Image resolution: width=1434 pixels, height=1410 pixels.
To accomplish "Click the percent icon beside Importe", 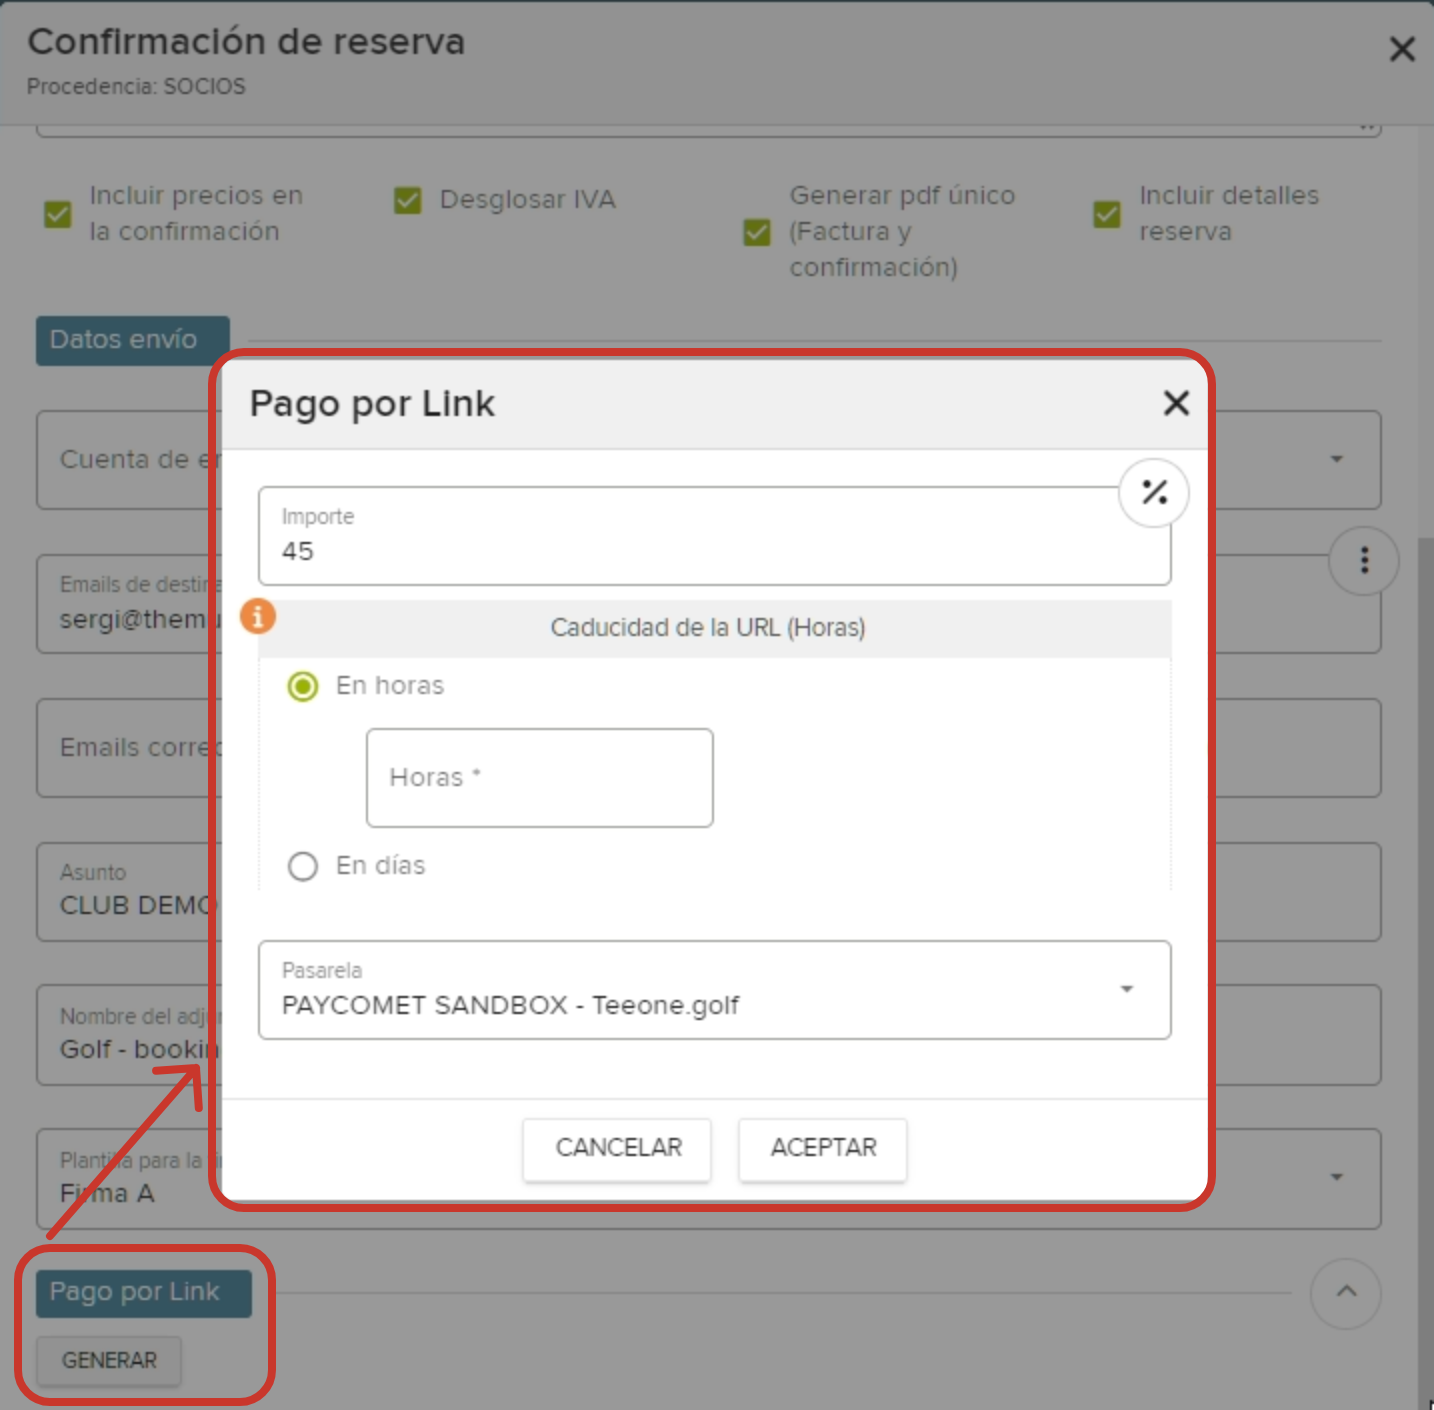I will click(1153, 492).
